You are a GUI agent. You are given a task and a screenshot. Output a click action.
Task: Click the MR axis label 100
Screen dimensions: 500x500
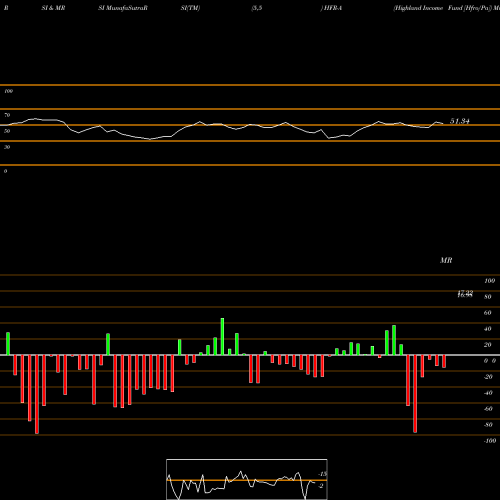pos(489,281)
